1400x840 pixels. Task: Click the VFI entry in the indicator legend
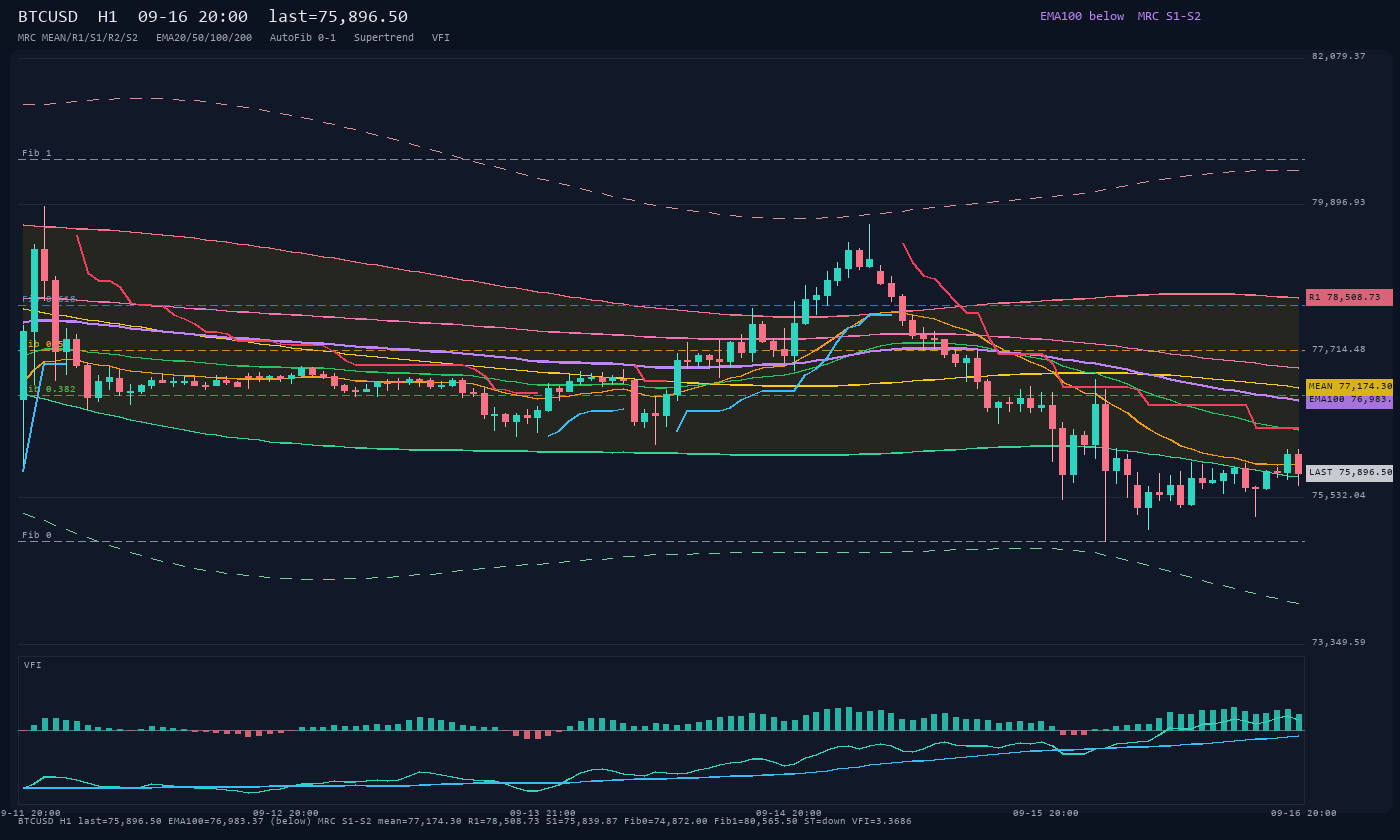(441, 37)
